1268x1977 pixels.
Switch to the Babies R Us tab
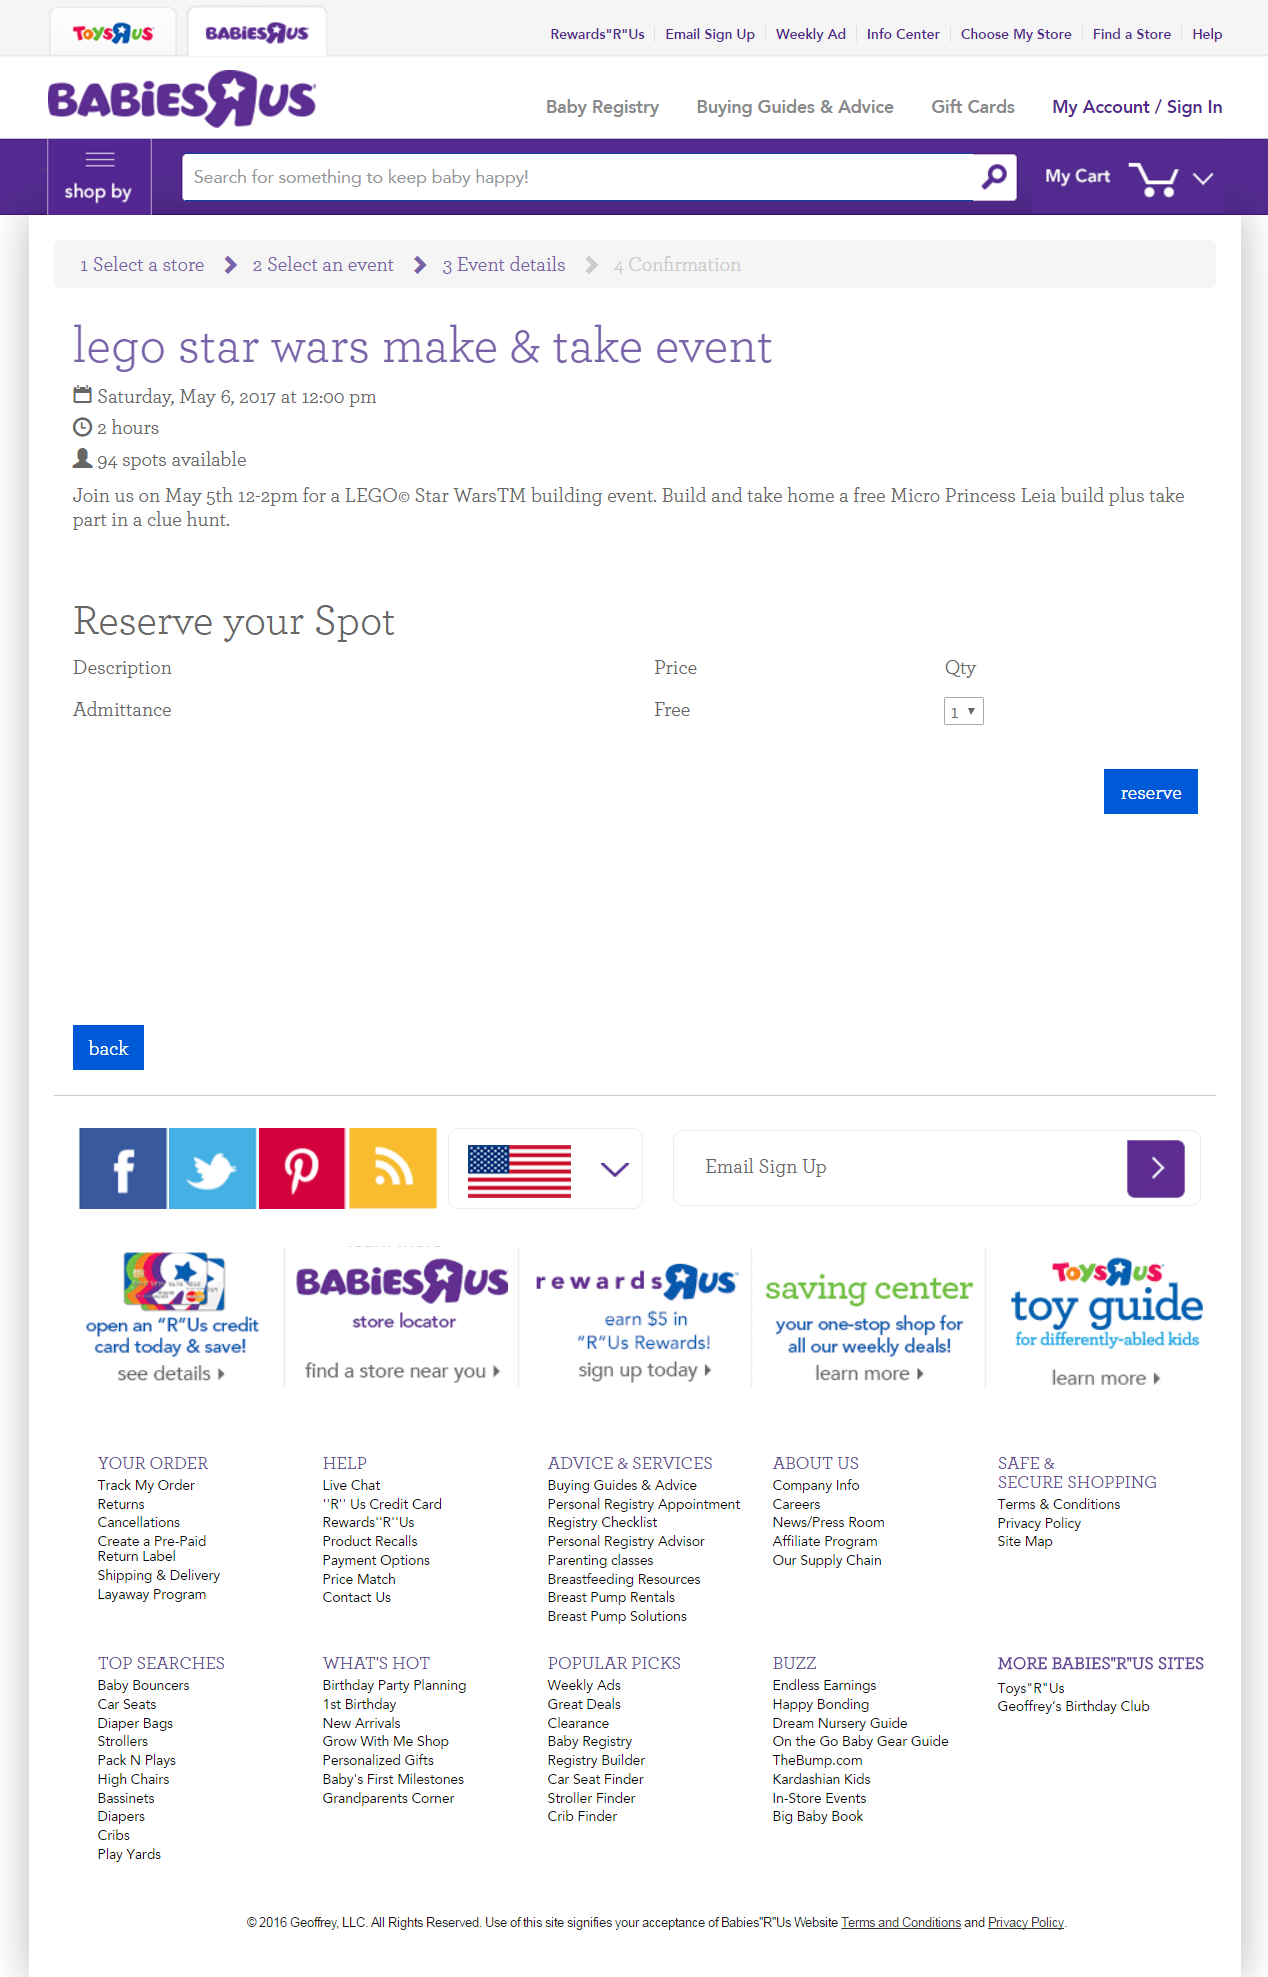(257, 33)
